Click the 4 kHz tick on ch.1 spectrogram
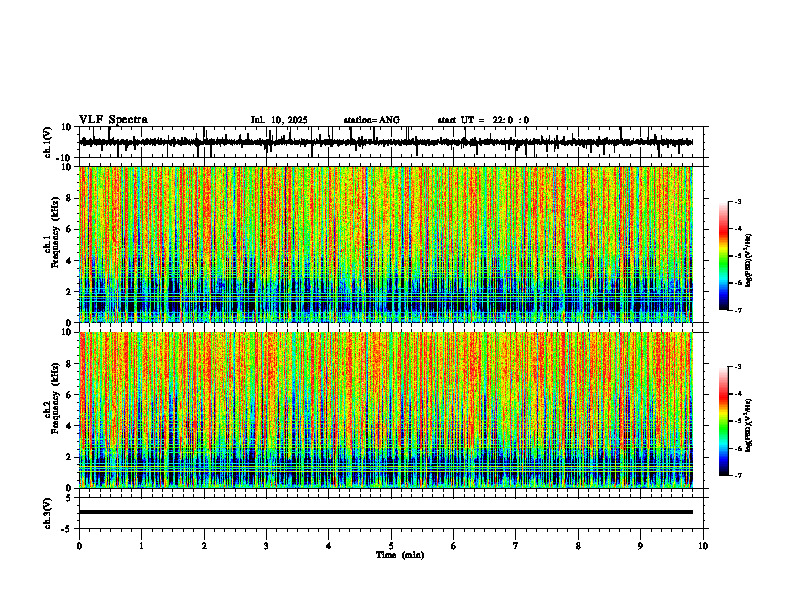Screen dimensions: 792x612 coord(70,261)
